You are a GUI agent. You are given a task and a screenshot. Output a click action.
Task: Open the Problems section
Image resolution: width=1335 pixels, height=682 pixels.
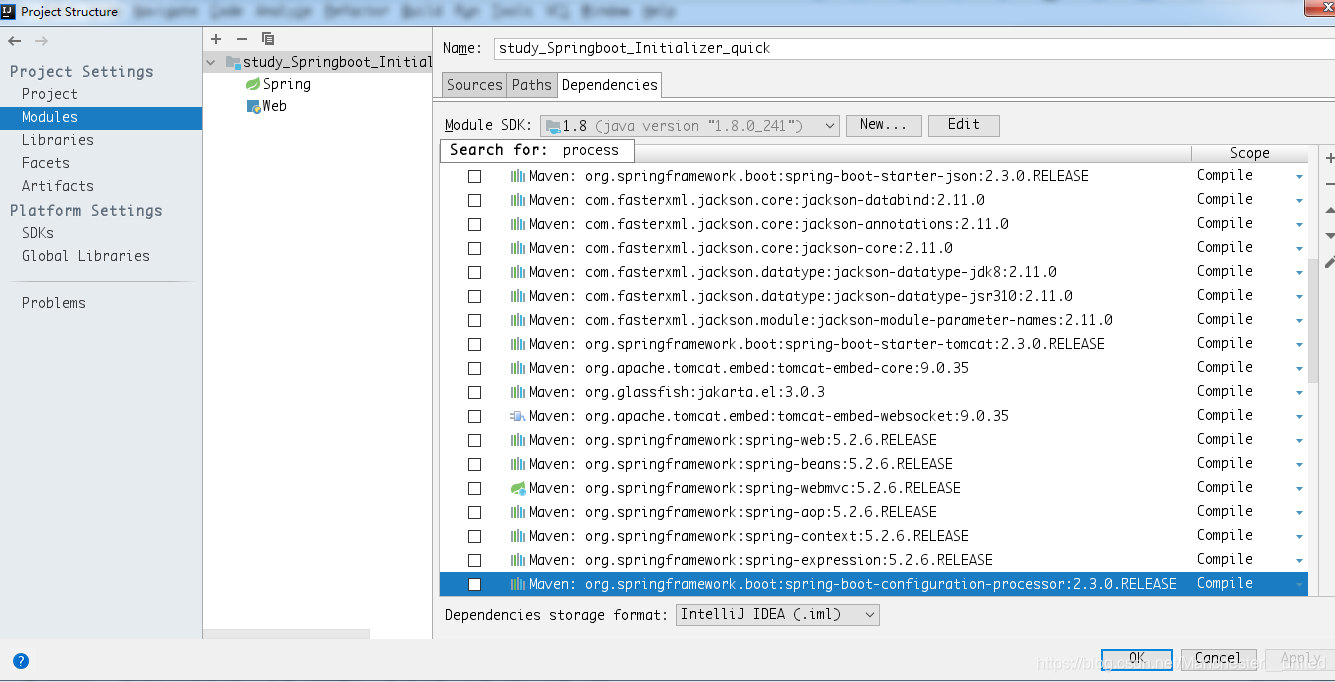pos(54,303)
